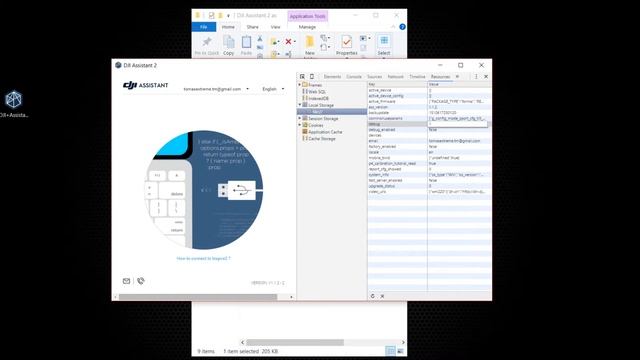Open the File menu in Explorer
The image size is (640, 360).
(204, 27)
